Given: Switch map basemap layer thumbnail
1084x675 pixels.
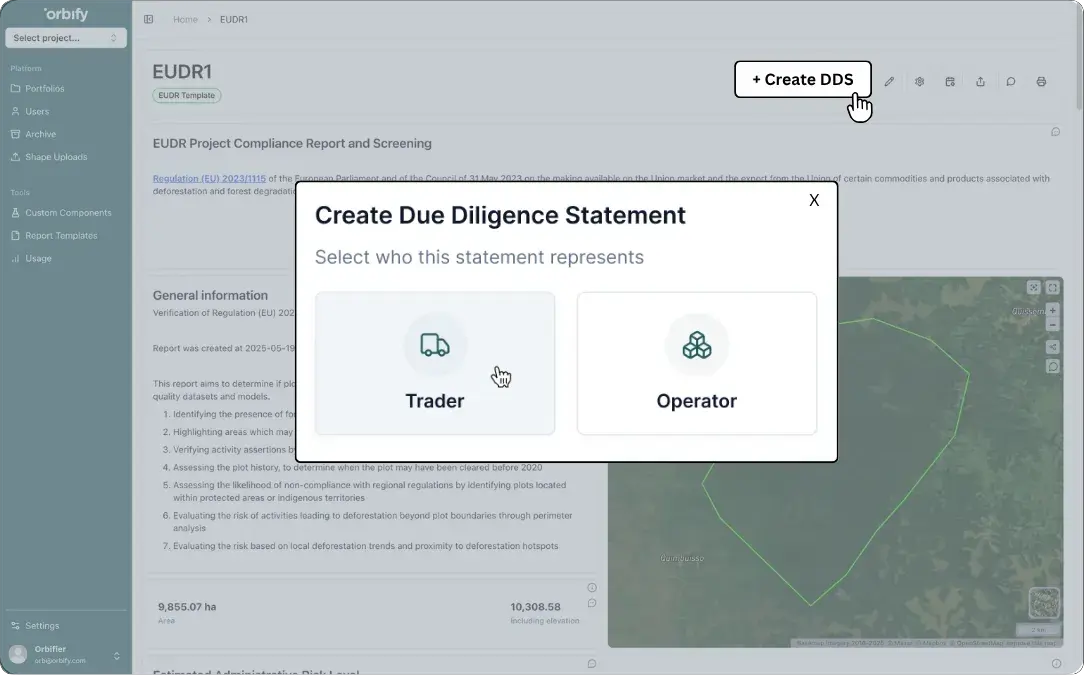Looking at the screenshot, I should coord(1044,603).
